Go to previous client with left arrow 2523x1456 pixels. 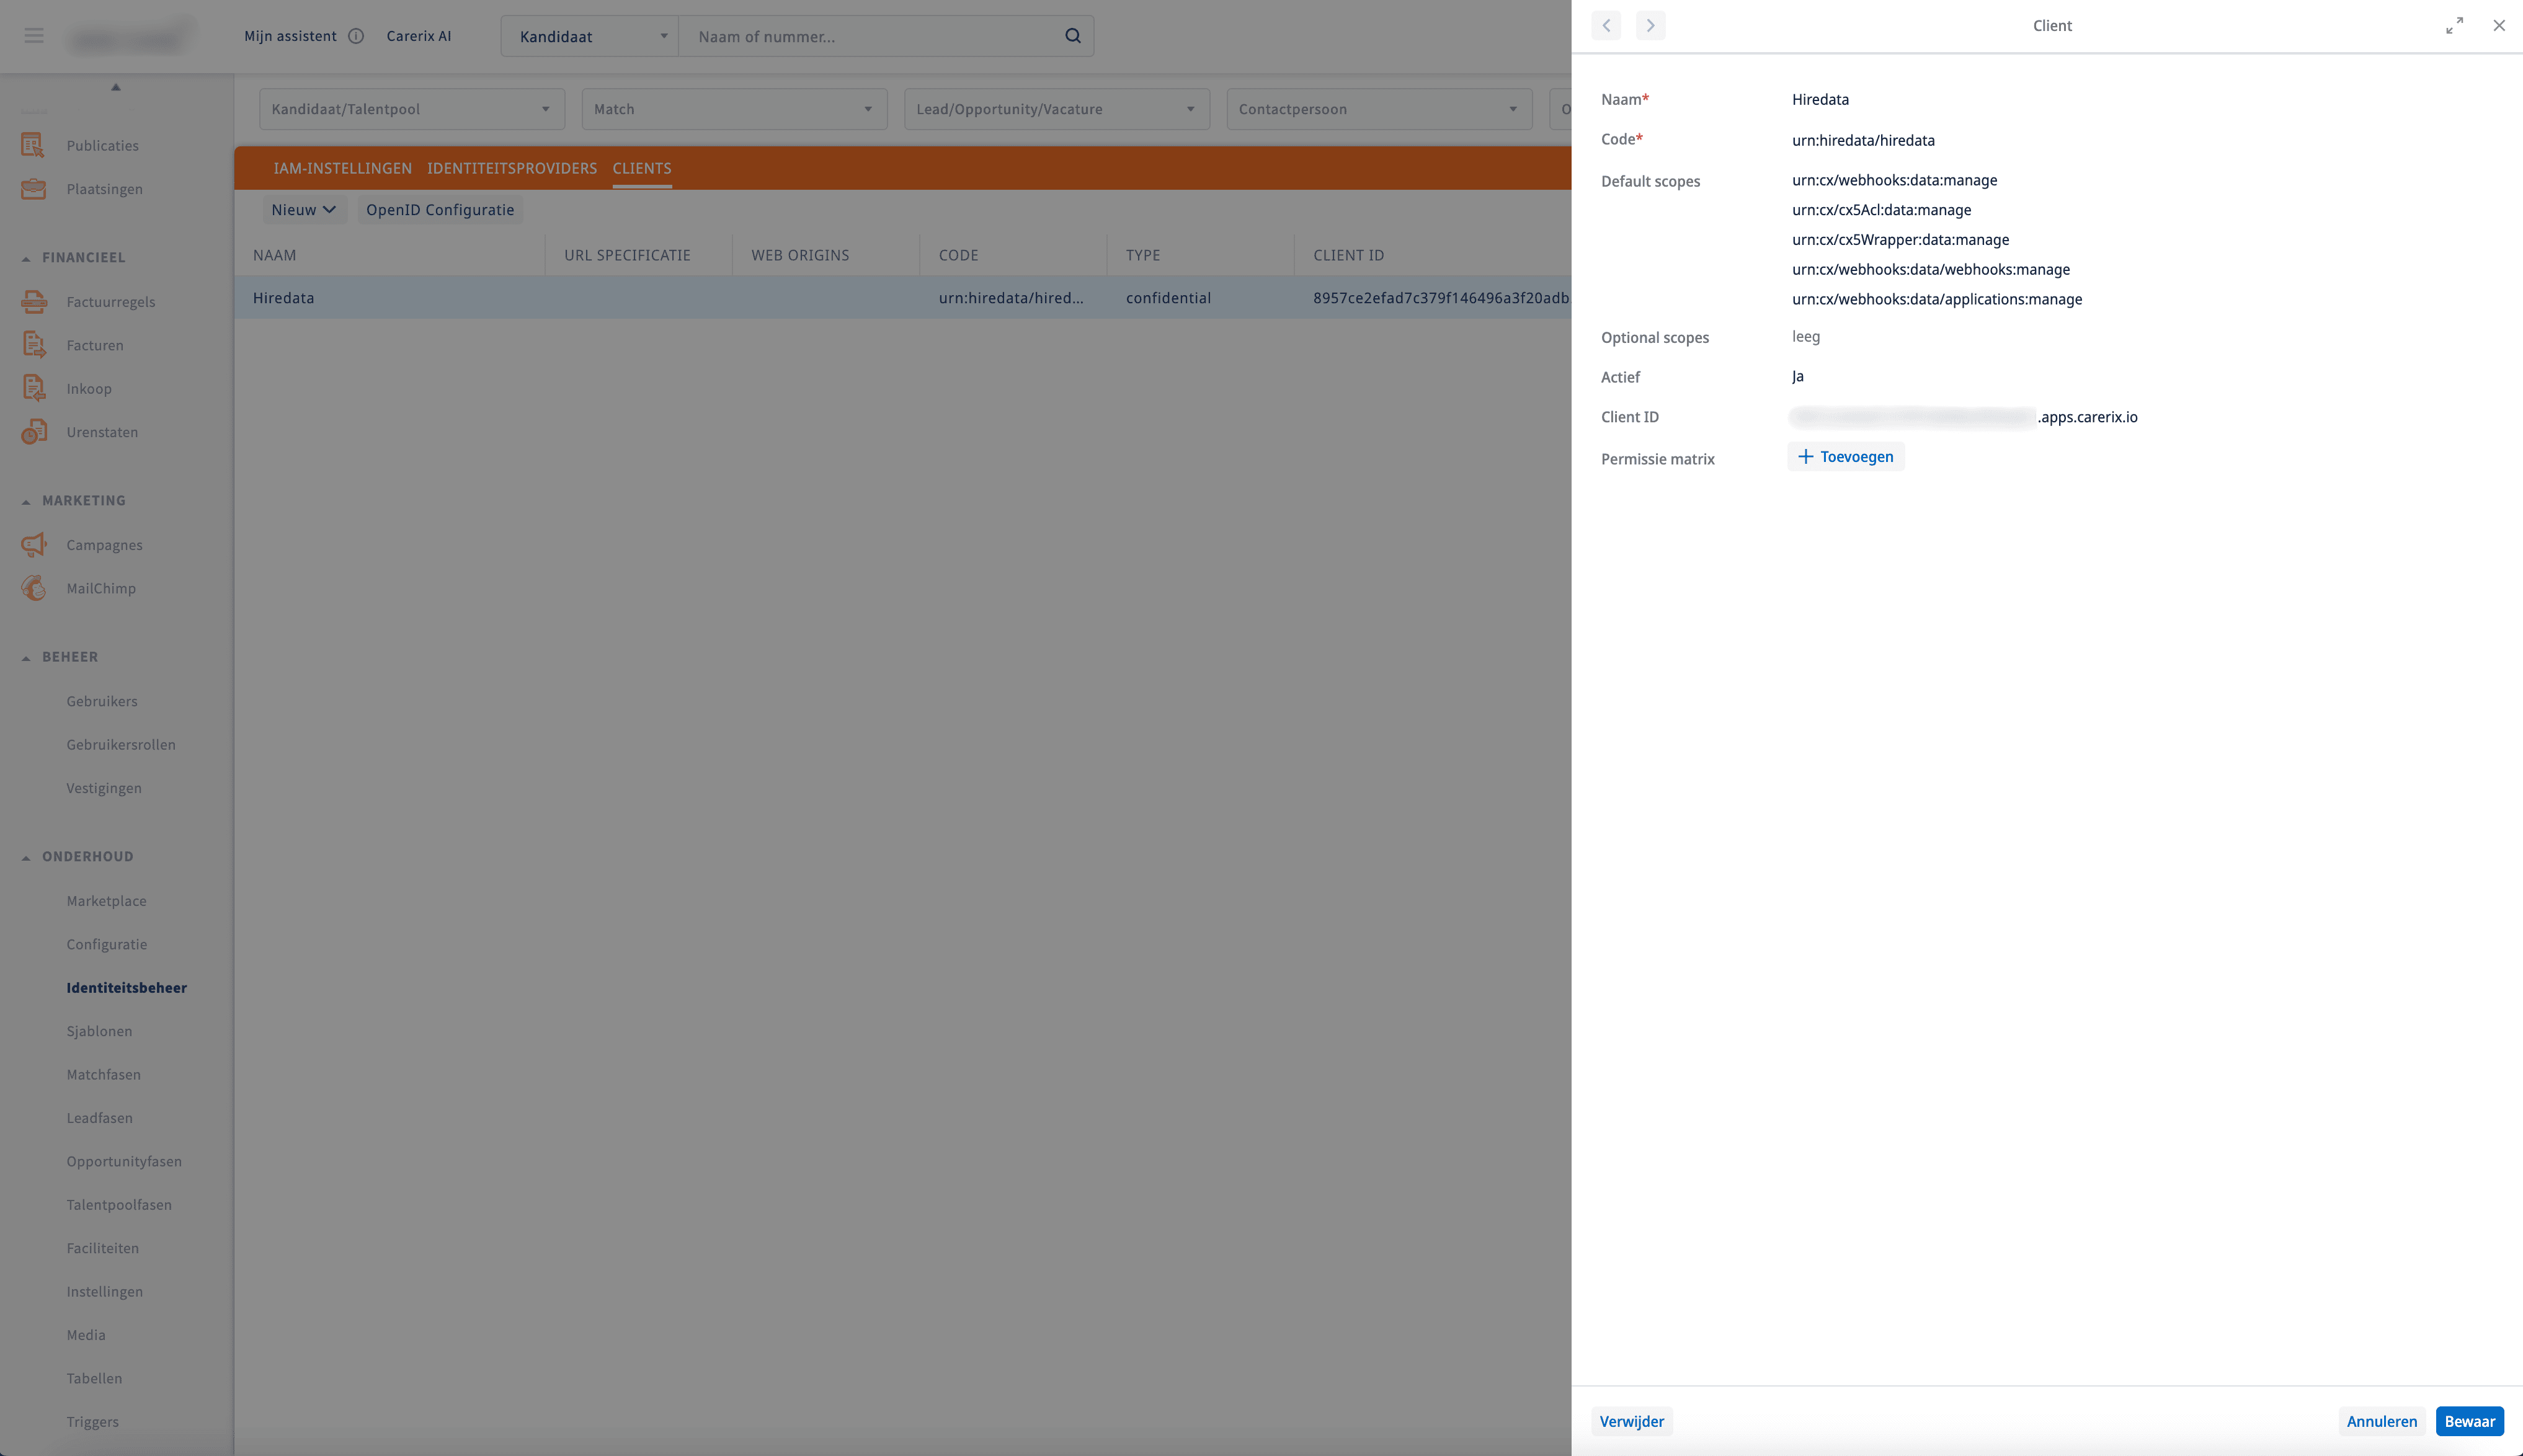[x=1606, y=26]
